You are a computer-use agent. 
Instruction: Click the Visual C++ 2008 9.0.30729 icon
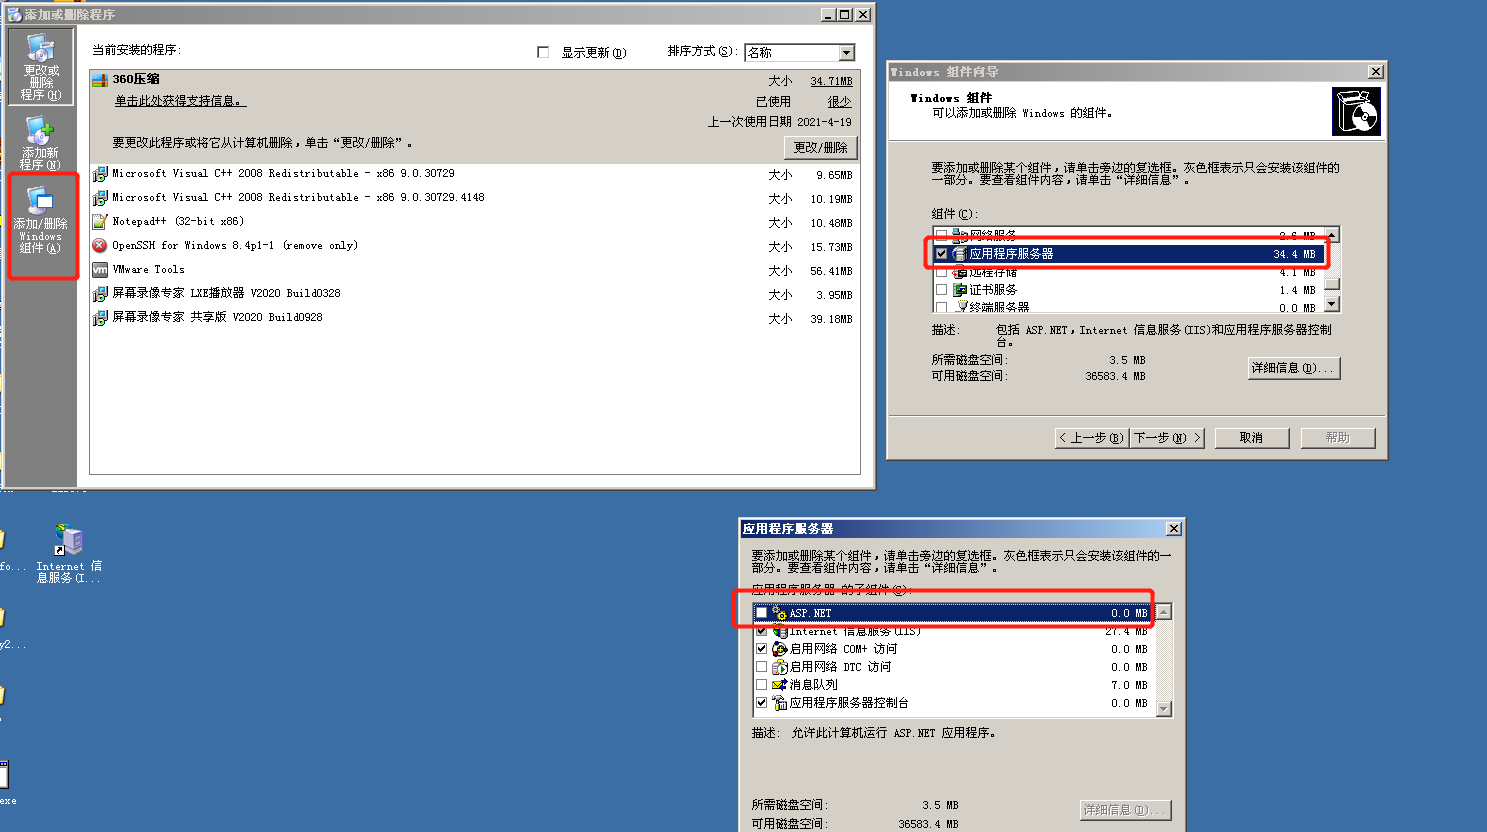(100, 174)
